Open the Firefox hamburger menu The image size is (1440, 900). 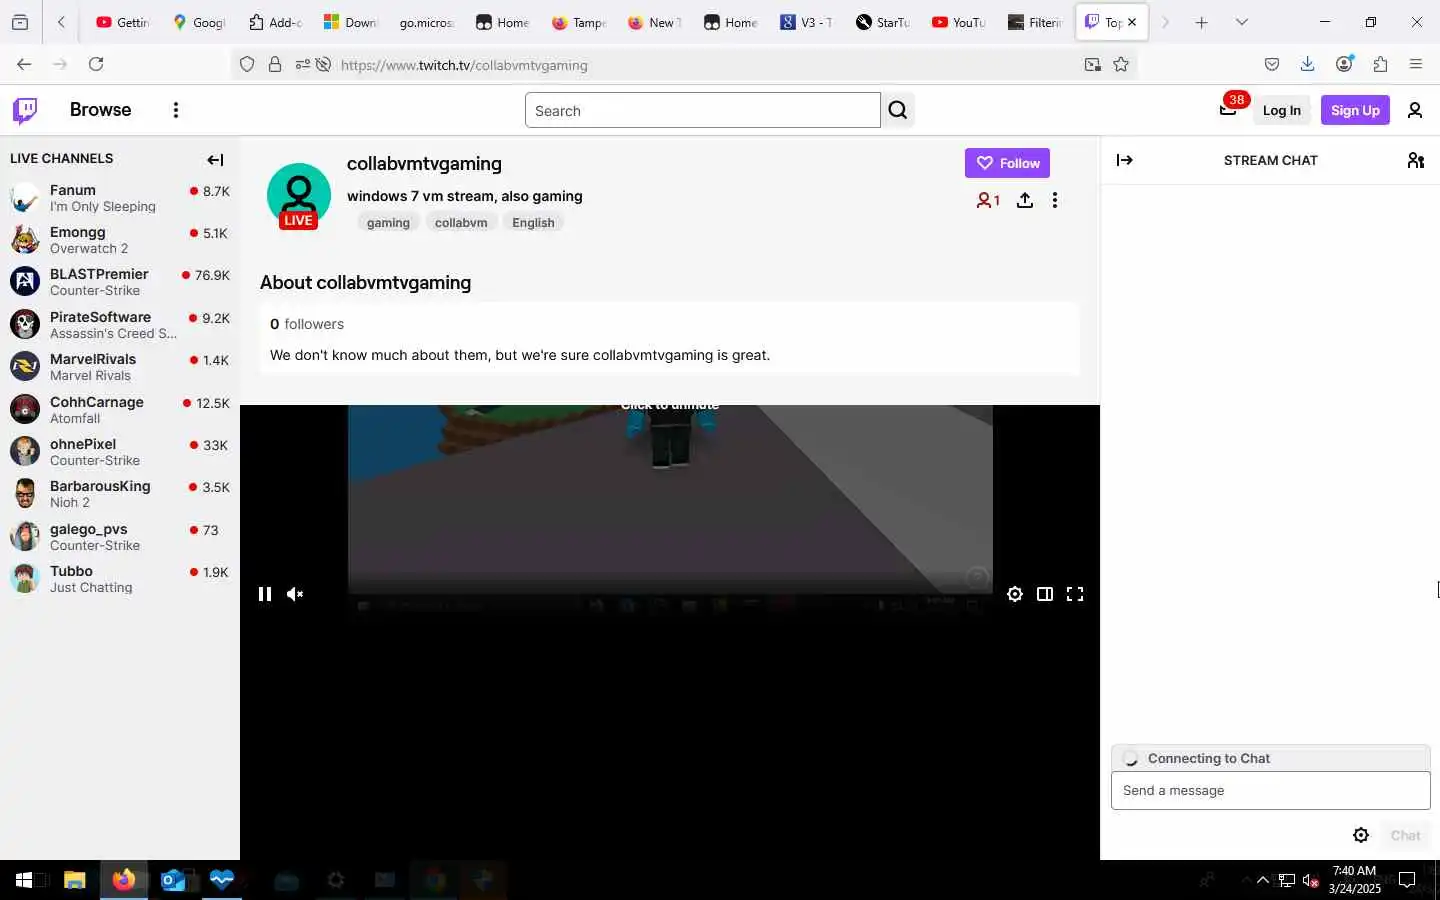click(x=1415, y=64)
